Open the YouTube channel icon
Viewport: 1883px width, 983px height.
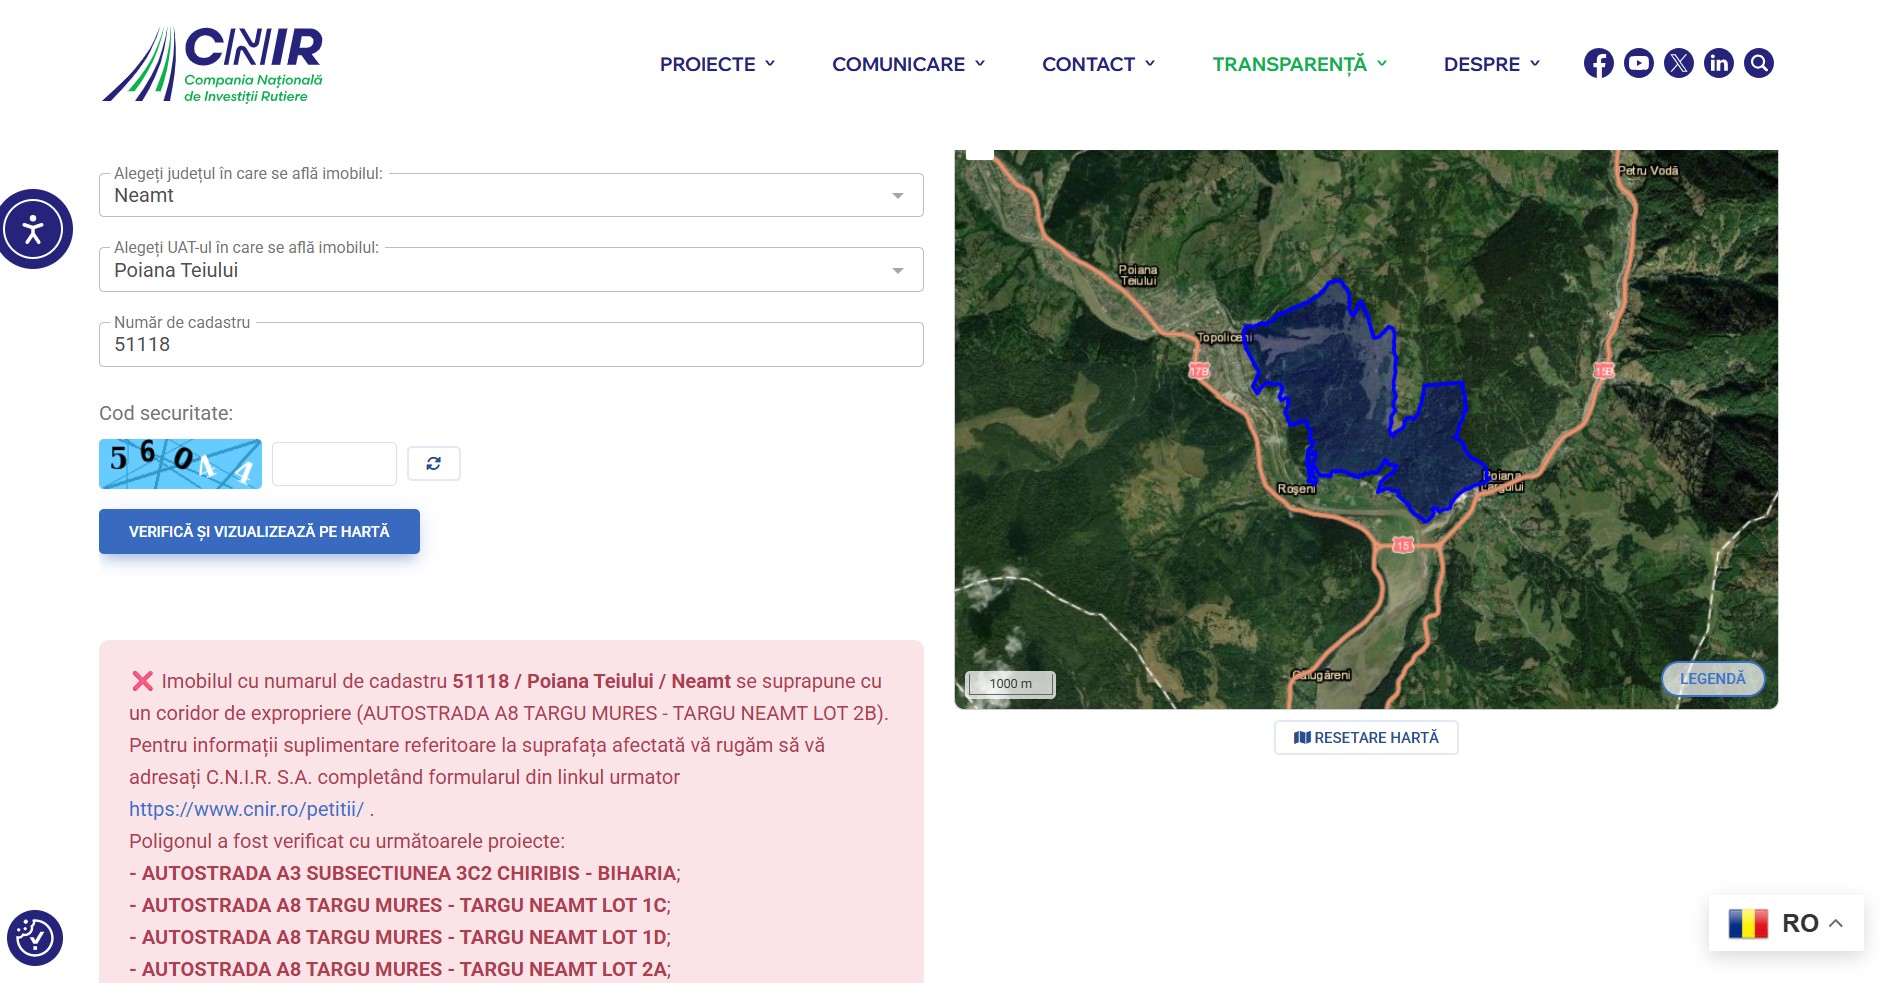click(1638, 63)
